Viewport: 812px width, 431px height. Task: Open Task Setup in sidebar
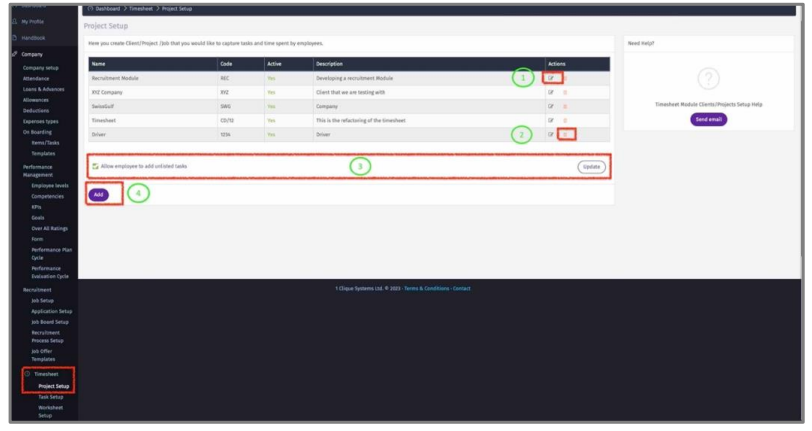pos(50,397)
